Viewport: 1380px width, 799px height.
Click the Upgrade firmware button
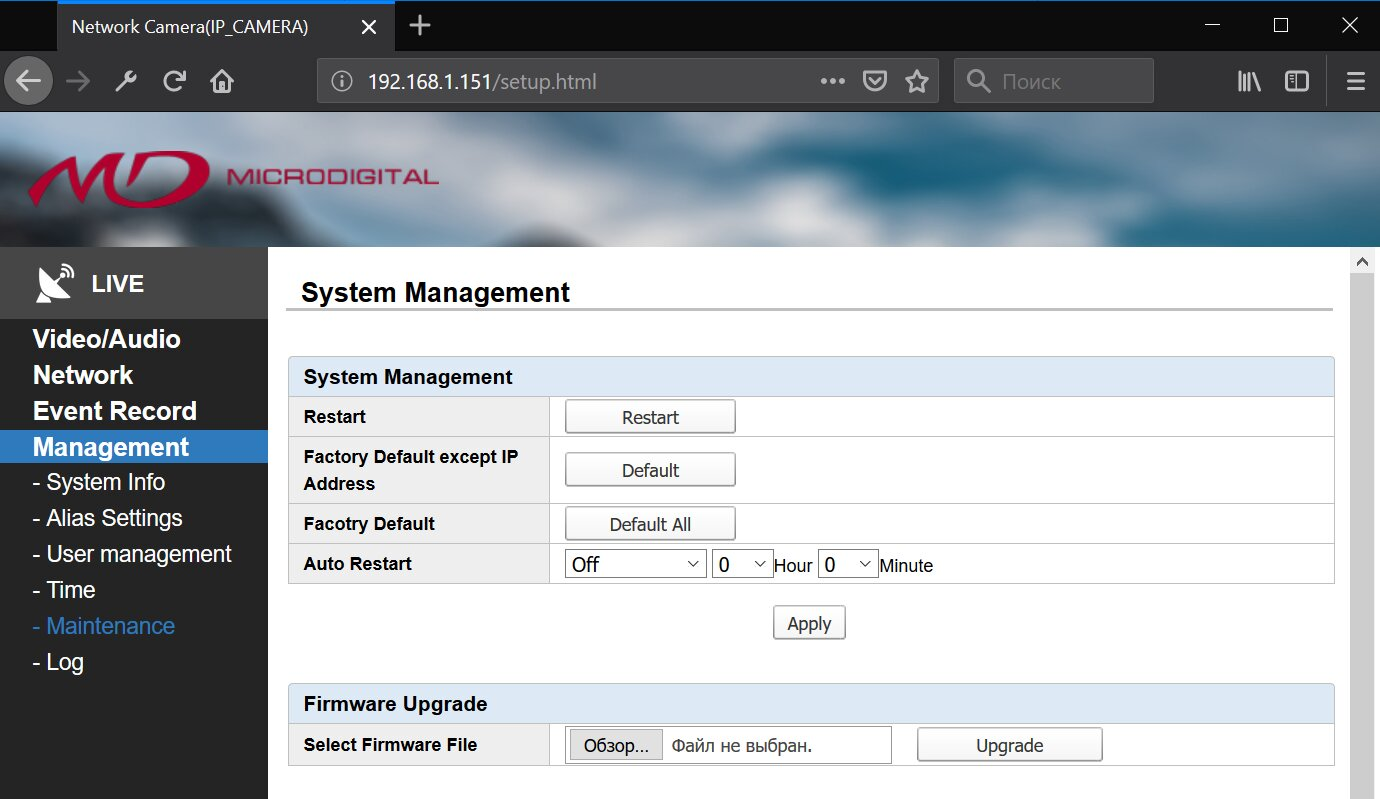click(1010, 745)
